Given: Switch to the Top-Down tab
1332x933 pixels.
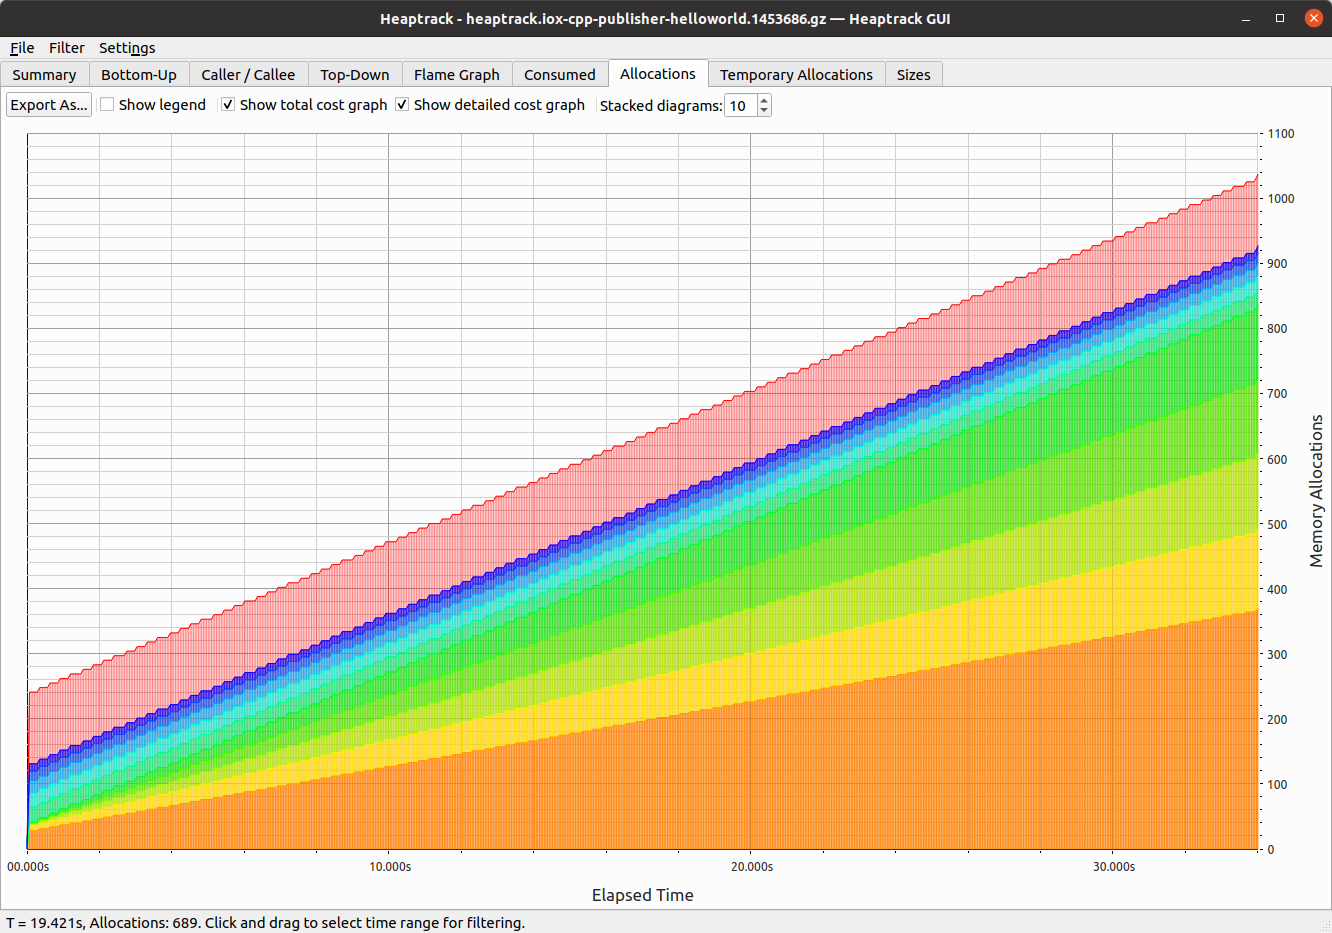Looking at the screenshot, I should click(x=355, y=74).
